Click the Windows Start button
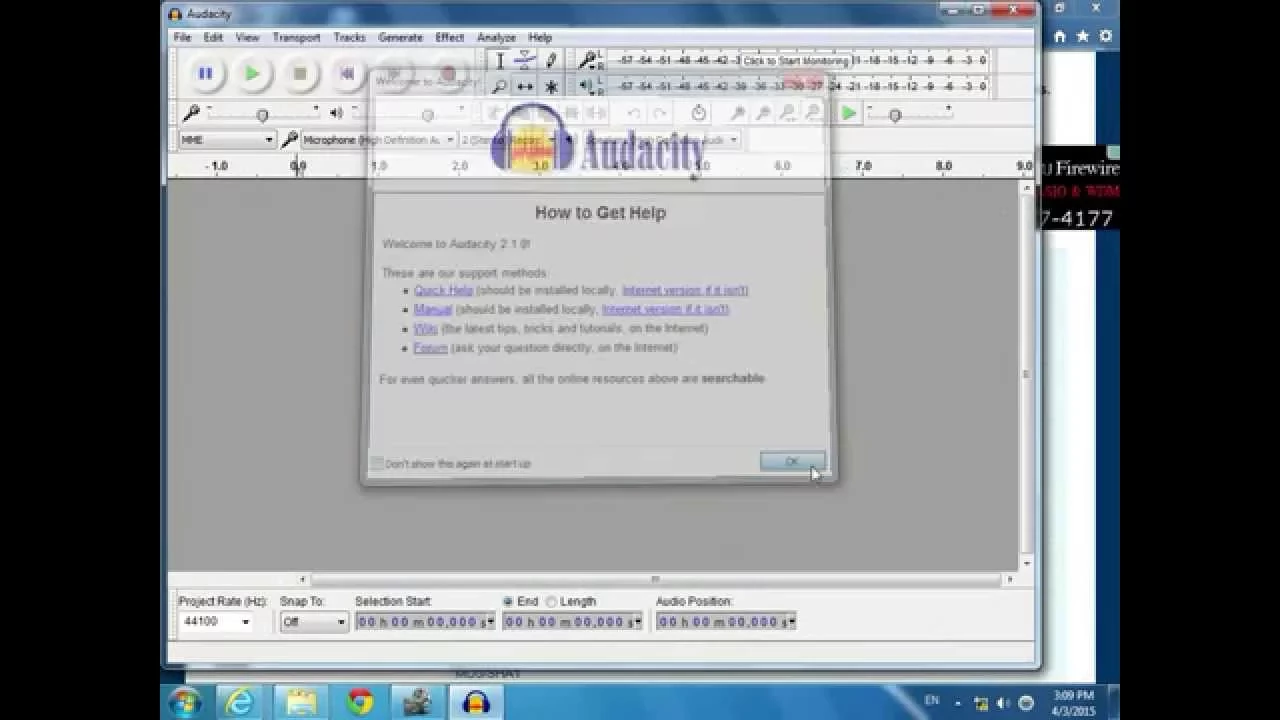The image size is (1280, 720). pos(184,702)
